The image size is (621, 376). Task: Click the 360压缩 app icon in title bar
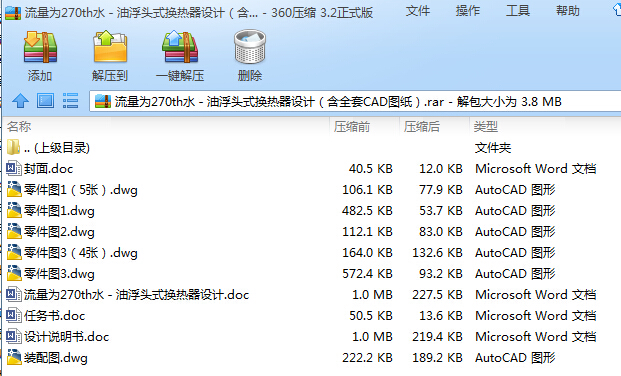click(13, 13)
